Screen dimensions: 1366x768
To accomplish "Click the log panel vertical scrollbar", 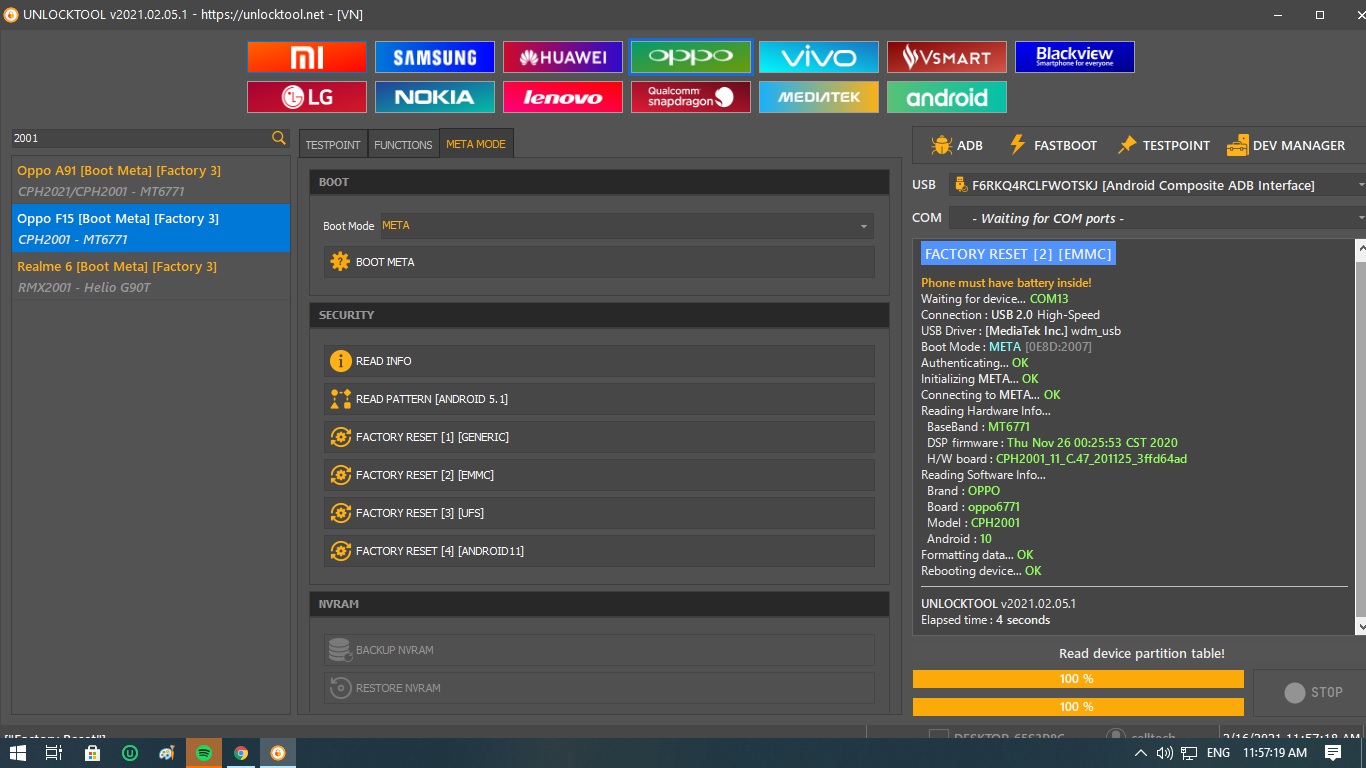I will pyautogui.click(x=1360, y=437).
